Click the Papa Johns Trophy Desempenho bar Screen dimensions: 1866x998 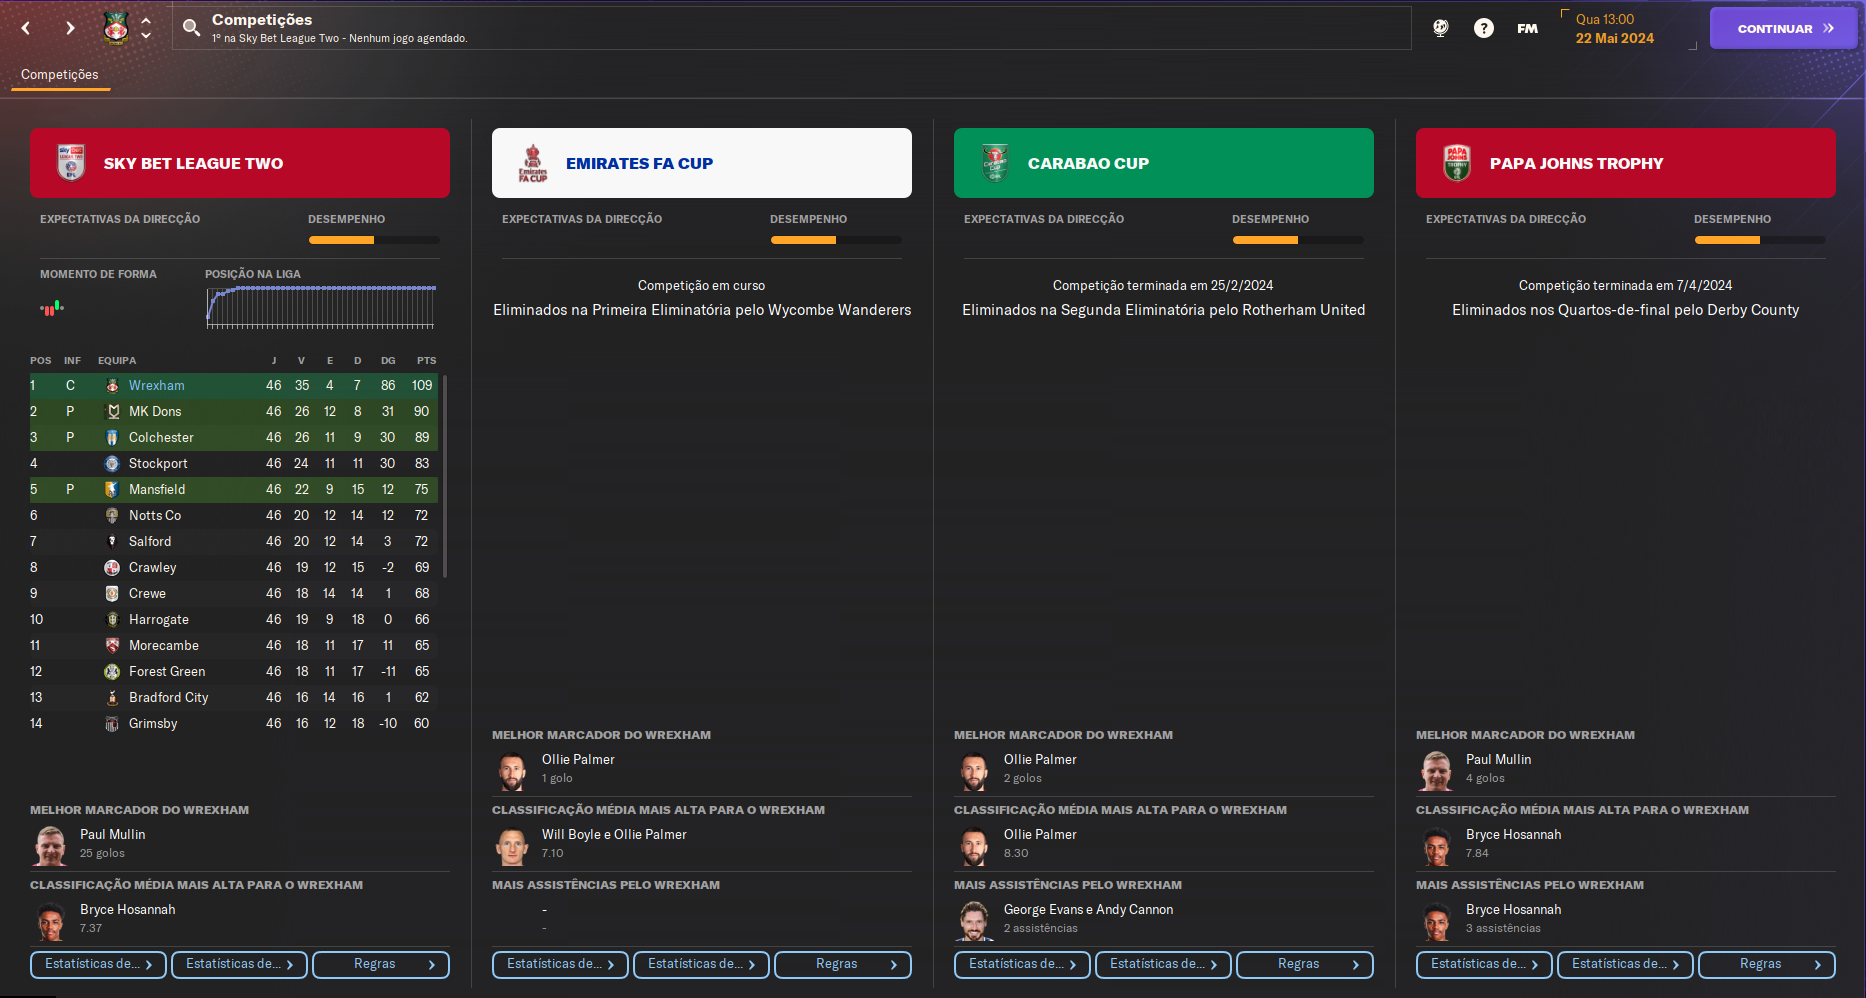(x=1760, y=240)
